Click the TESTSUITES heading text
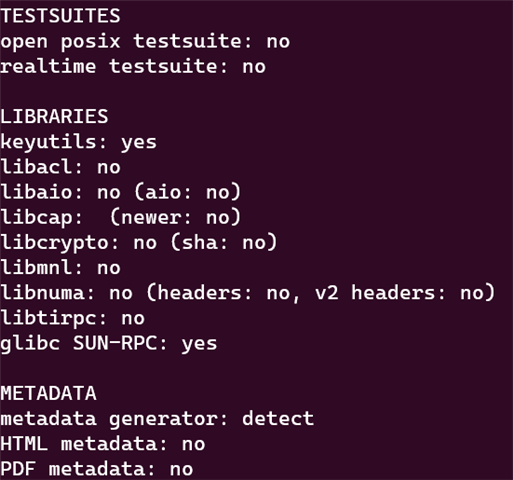Image resolution: width=513 pixels, height=480 pixels. click(60, 16)
